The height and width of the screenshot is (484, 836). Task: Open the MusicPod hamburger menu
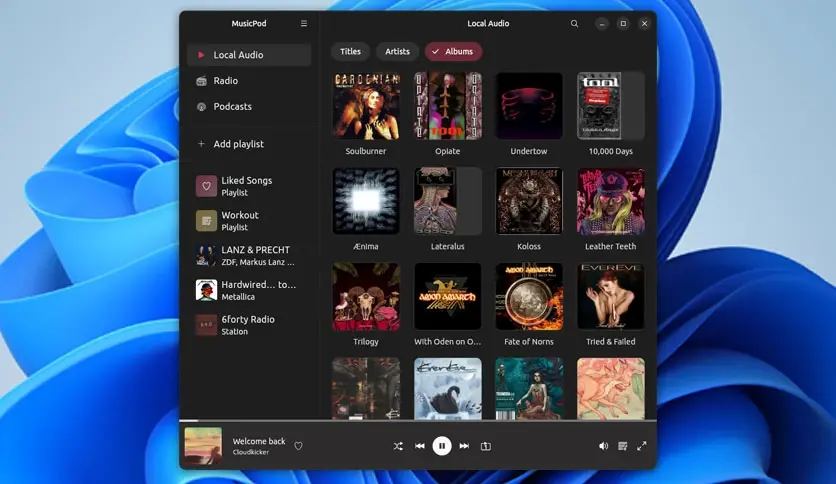(304, 23)
